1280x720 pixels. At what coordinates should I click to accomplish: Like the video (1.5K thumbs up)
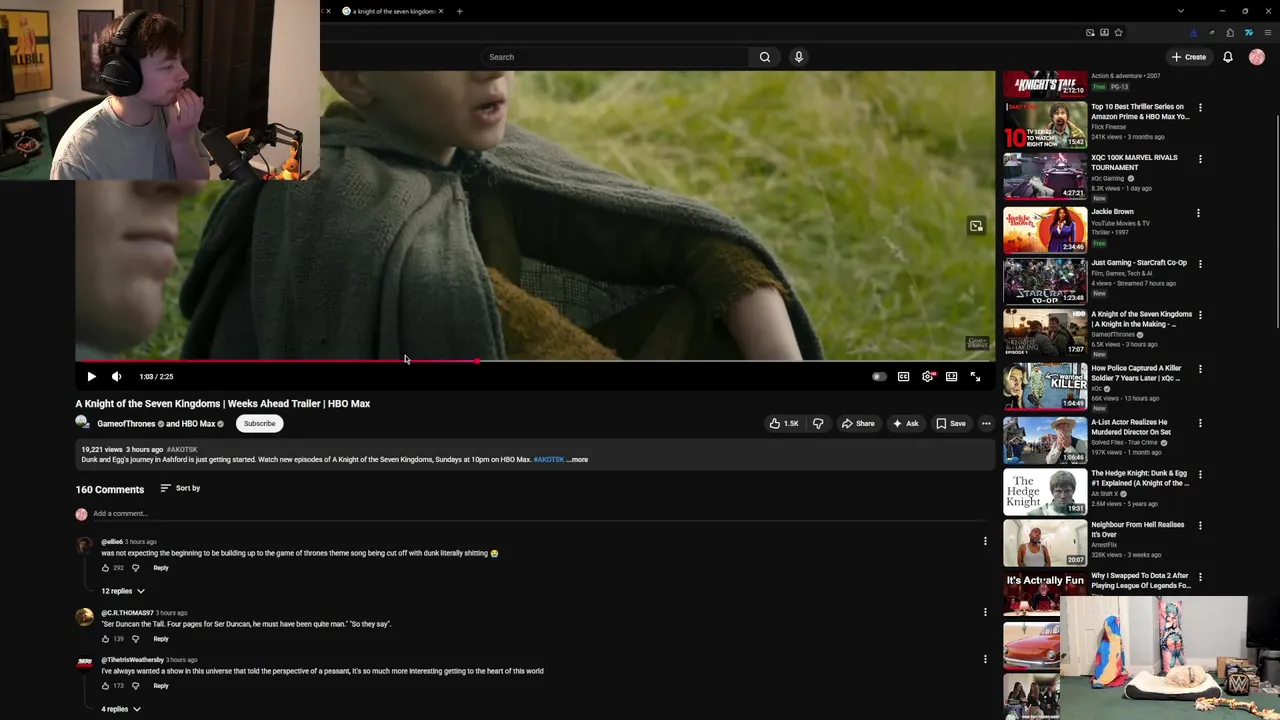[783, 423]
